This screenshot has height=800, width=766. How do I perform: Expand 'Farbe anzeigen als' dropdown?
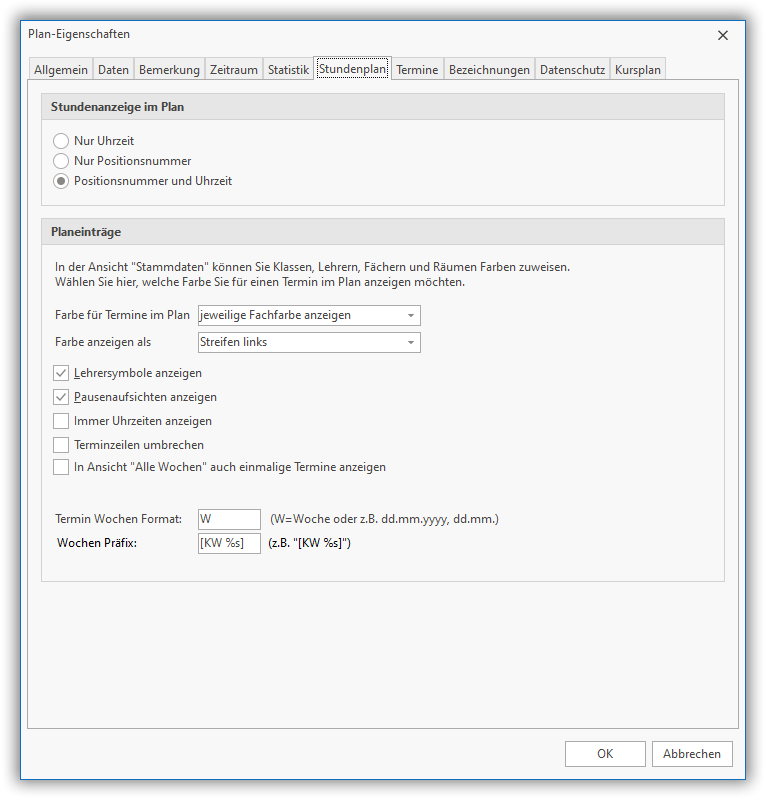click(x=309, y=342)
